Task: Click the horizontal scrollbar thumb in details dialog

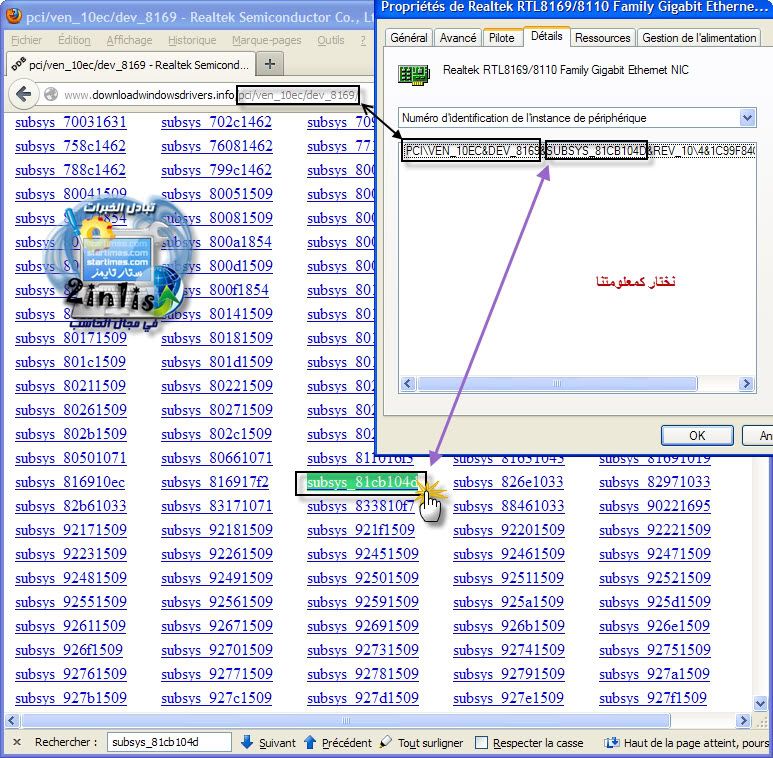Action: click(557, 383)
